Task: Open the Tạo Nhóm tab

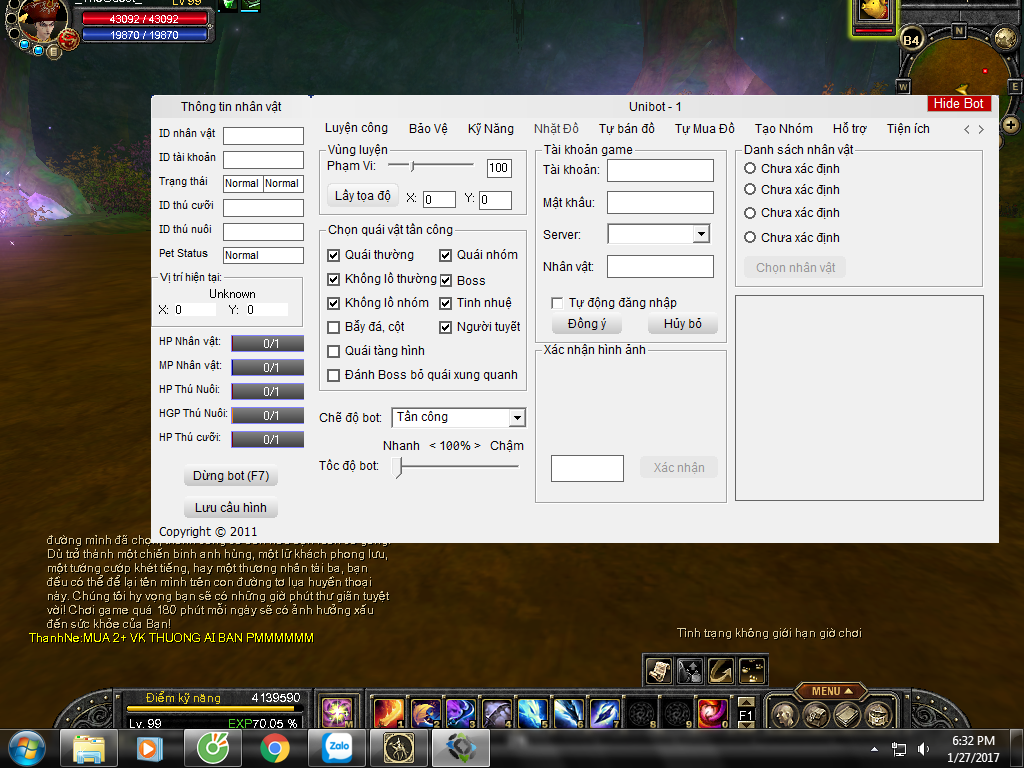Action: click(784, 129)
